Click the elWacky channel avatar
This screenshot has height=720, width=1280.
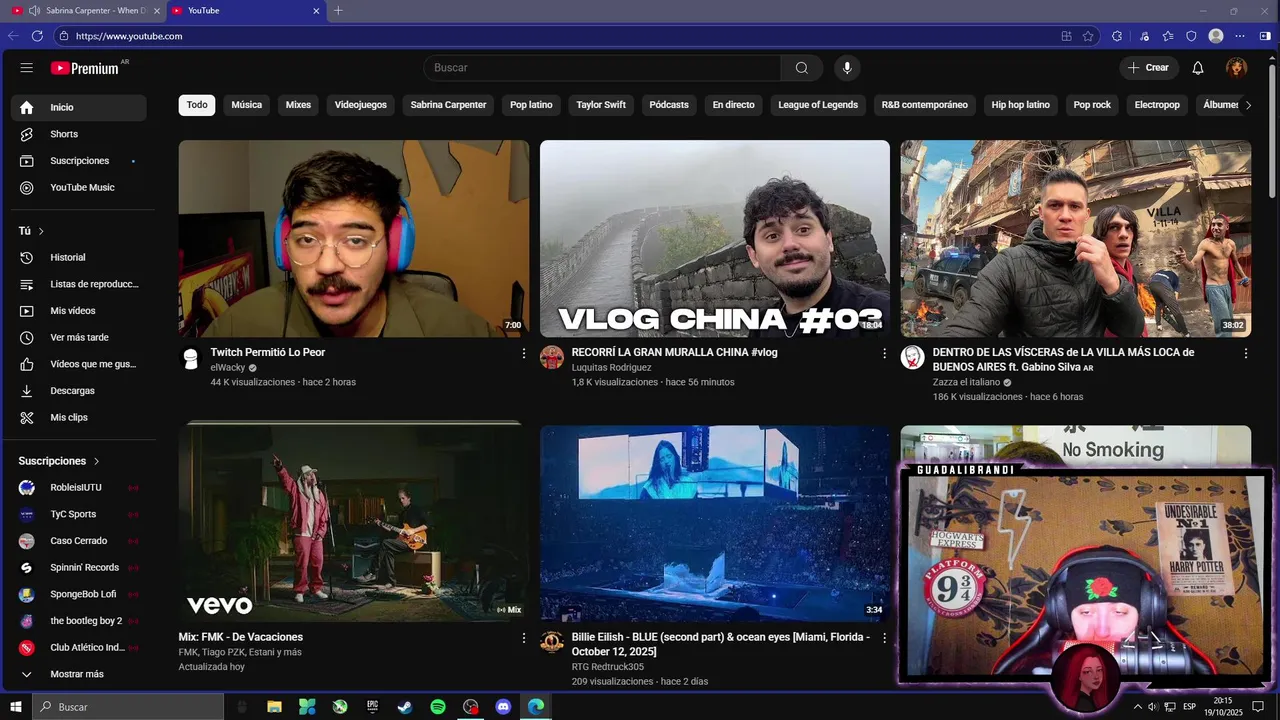[x=191, y=358]
